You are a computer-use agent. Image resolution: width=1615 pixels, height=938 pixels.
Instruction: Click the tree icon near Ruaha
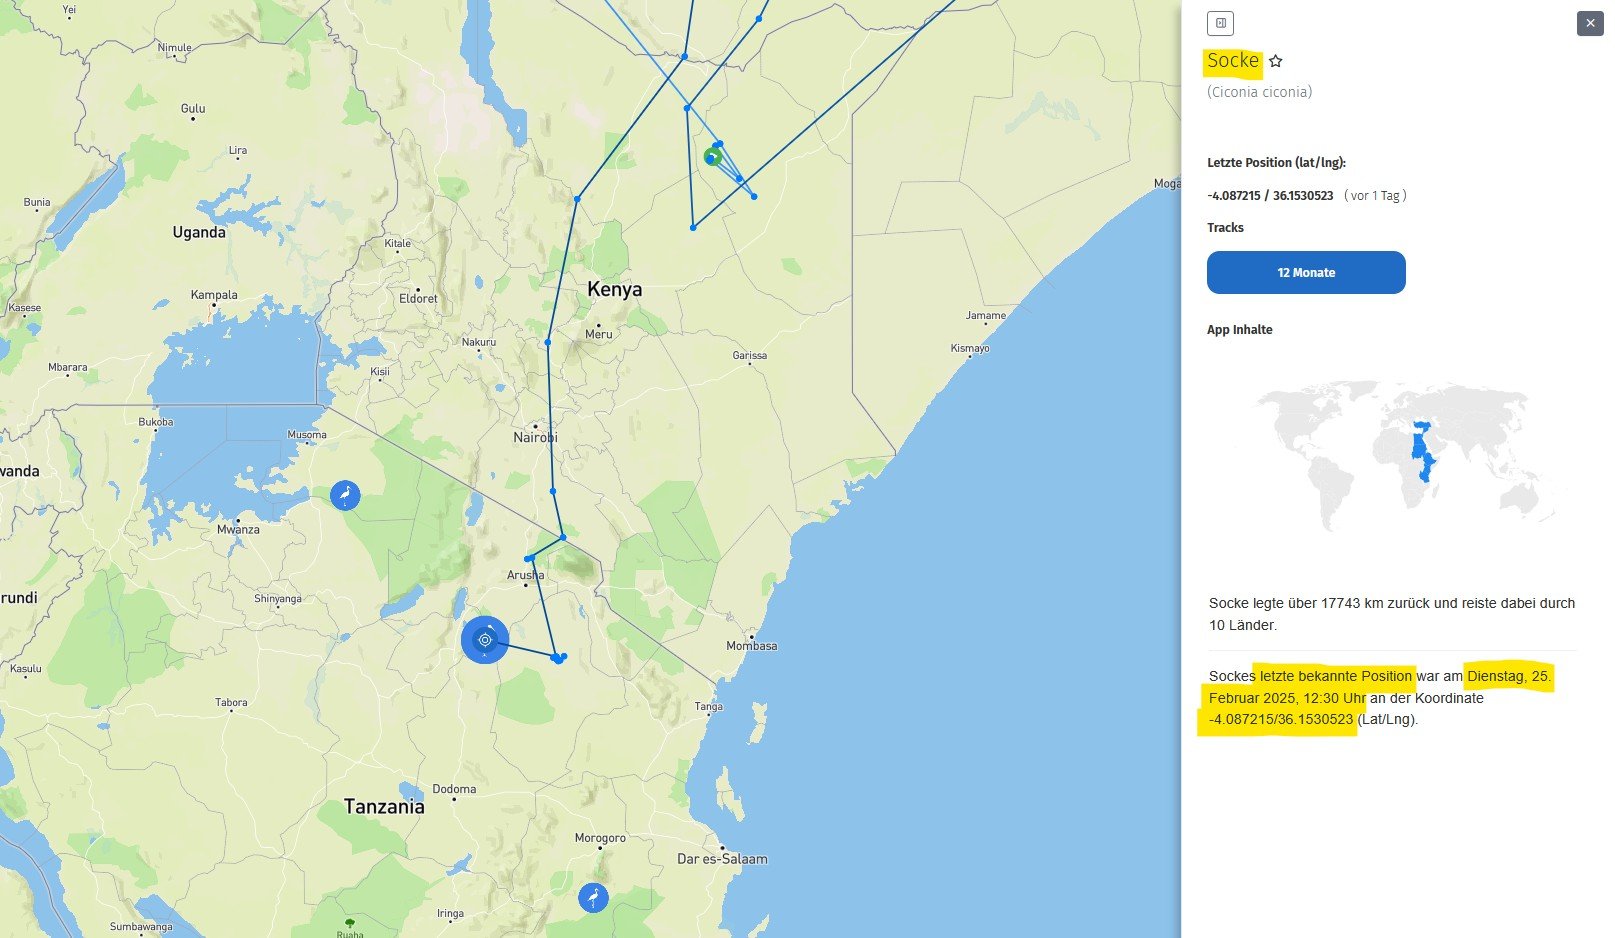(x=349, y=922)
